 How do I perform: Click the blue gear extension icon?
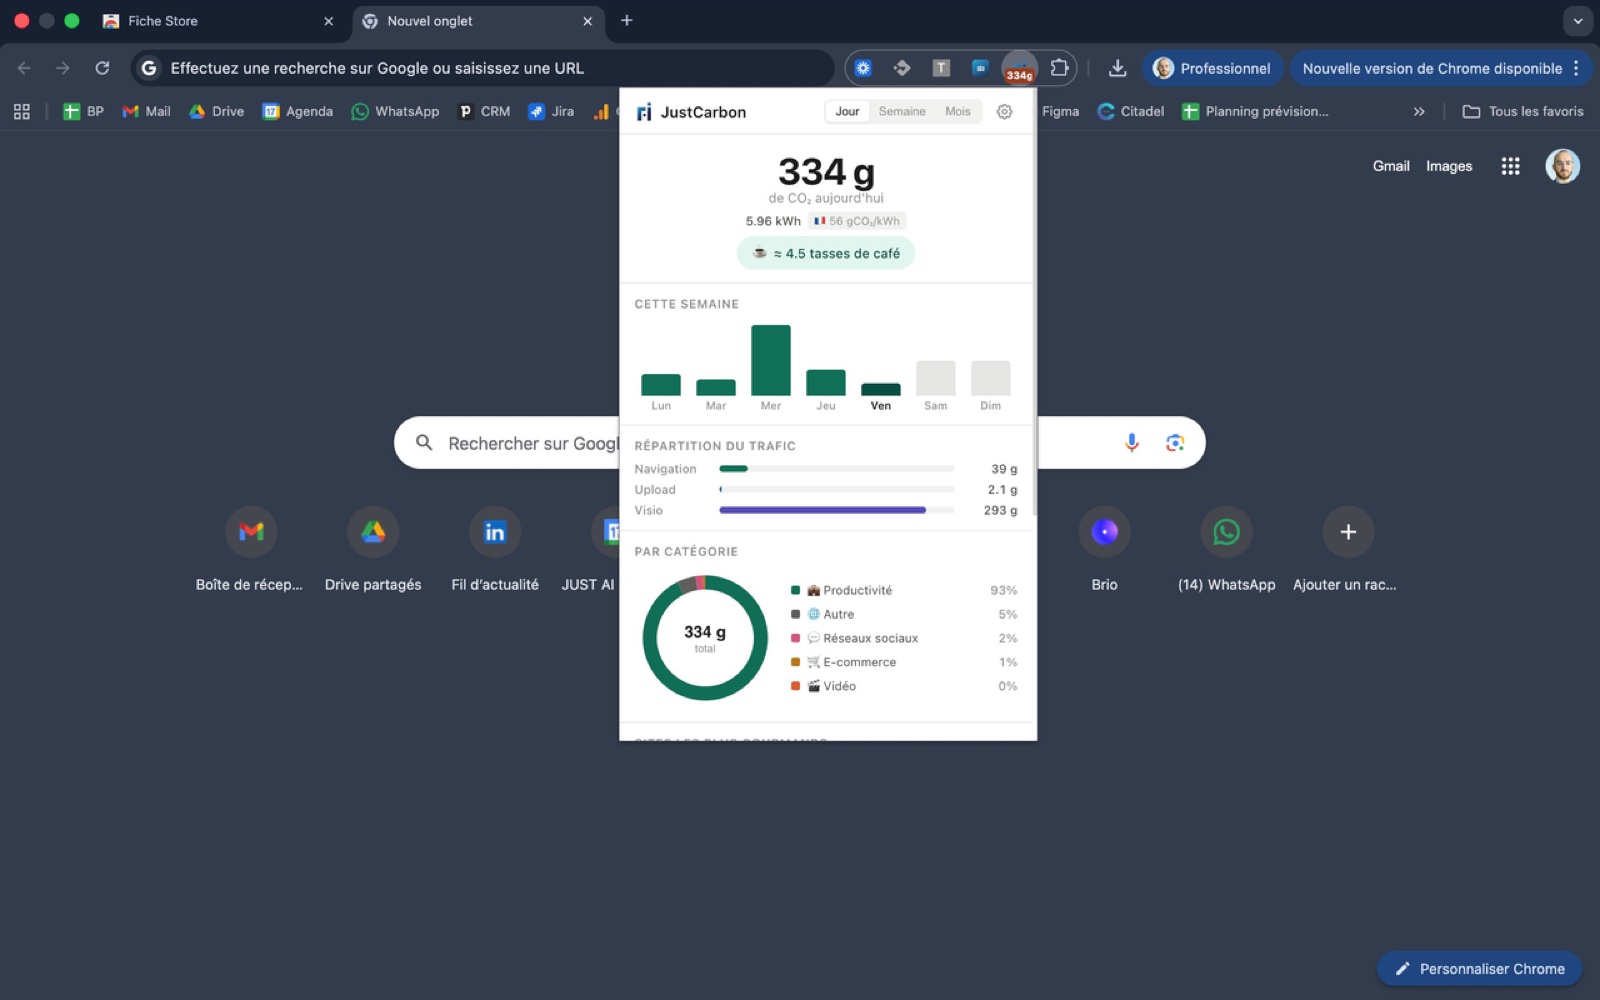pos(863,68)
